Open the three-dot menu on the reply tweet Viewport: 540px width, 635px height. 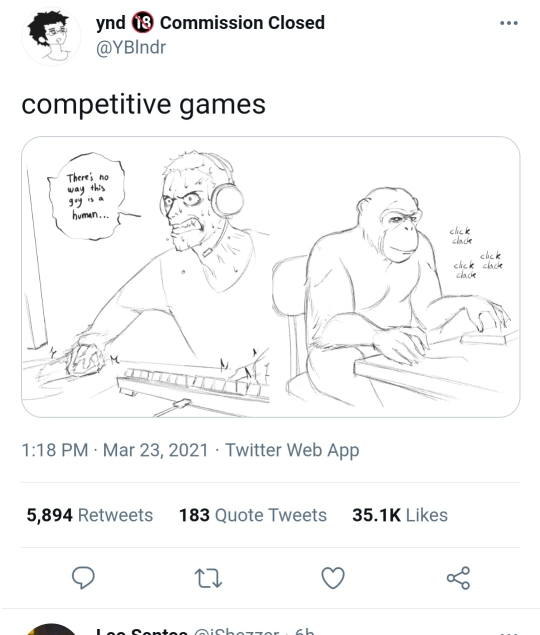point(509,632)
